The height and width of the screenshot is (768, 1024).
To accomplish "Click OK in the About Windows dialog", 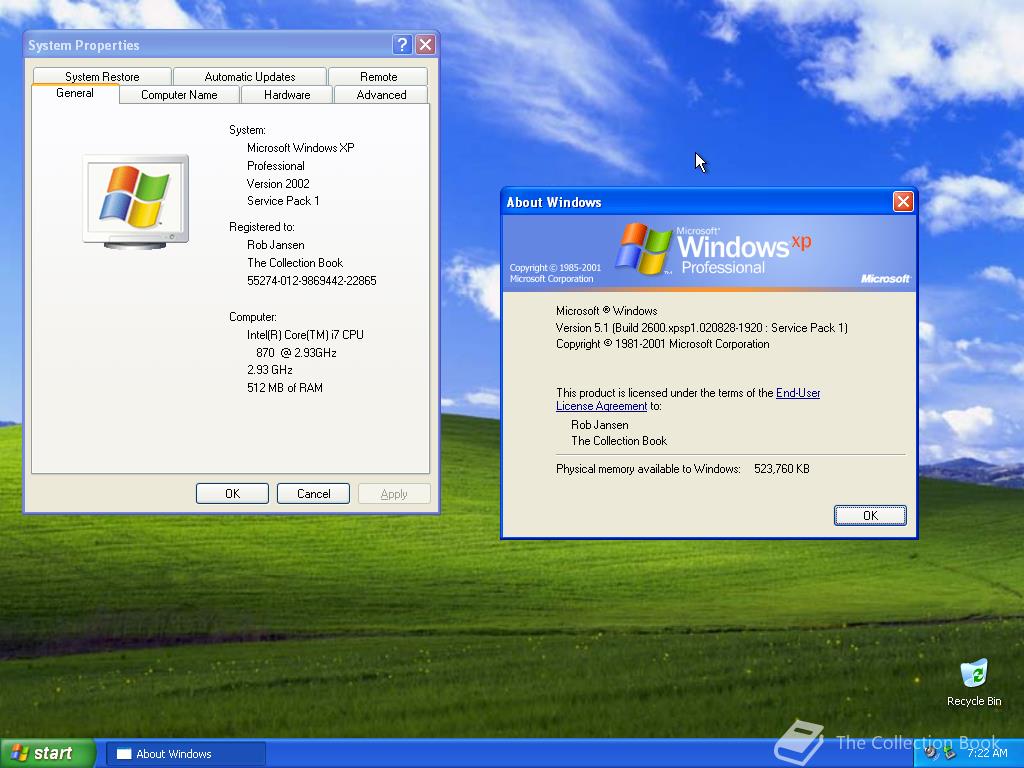I will point(870,515).
